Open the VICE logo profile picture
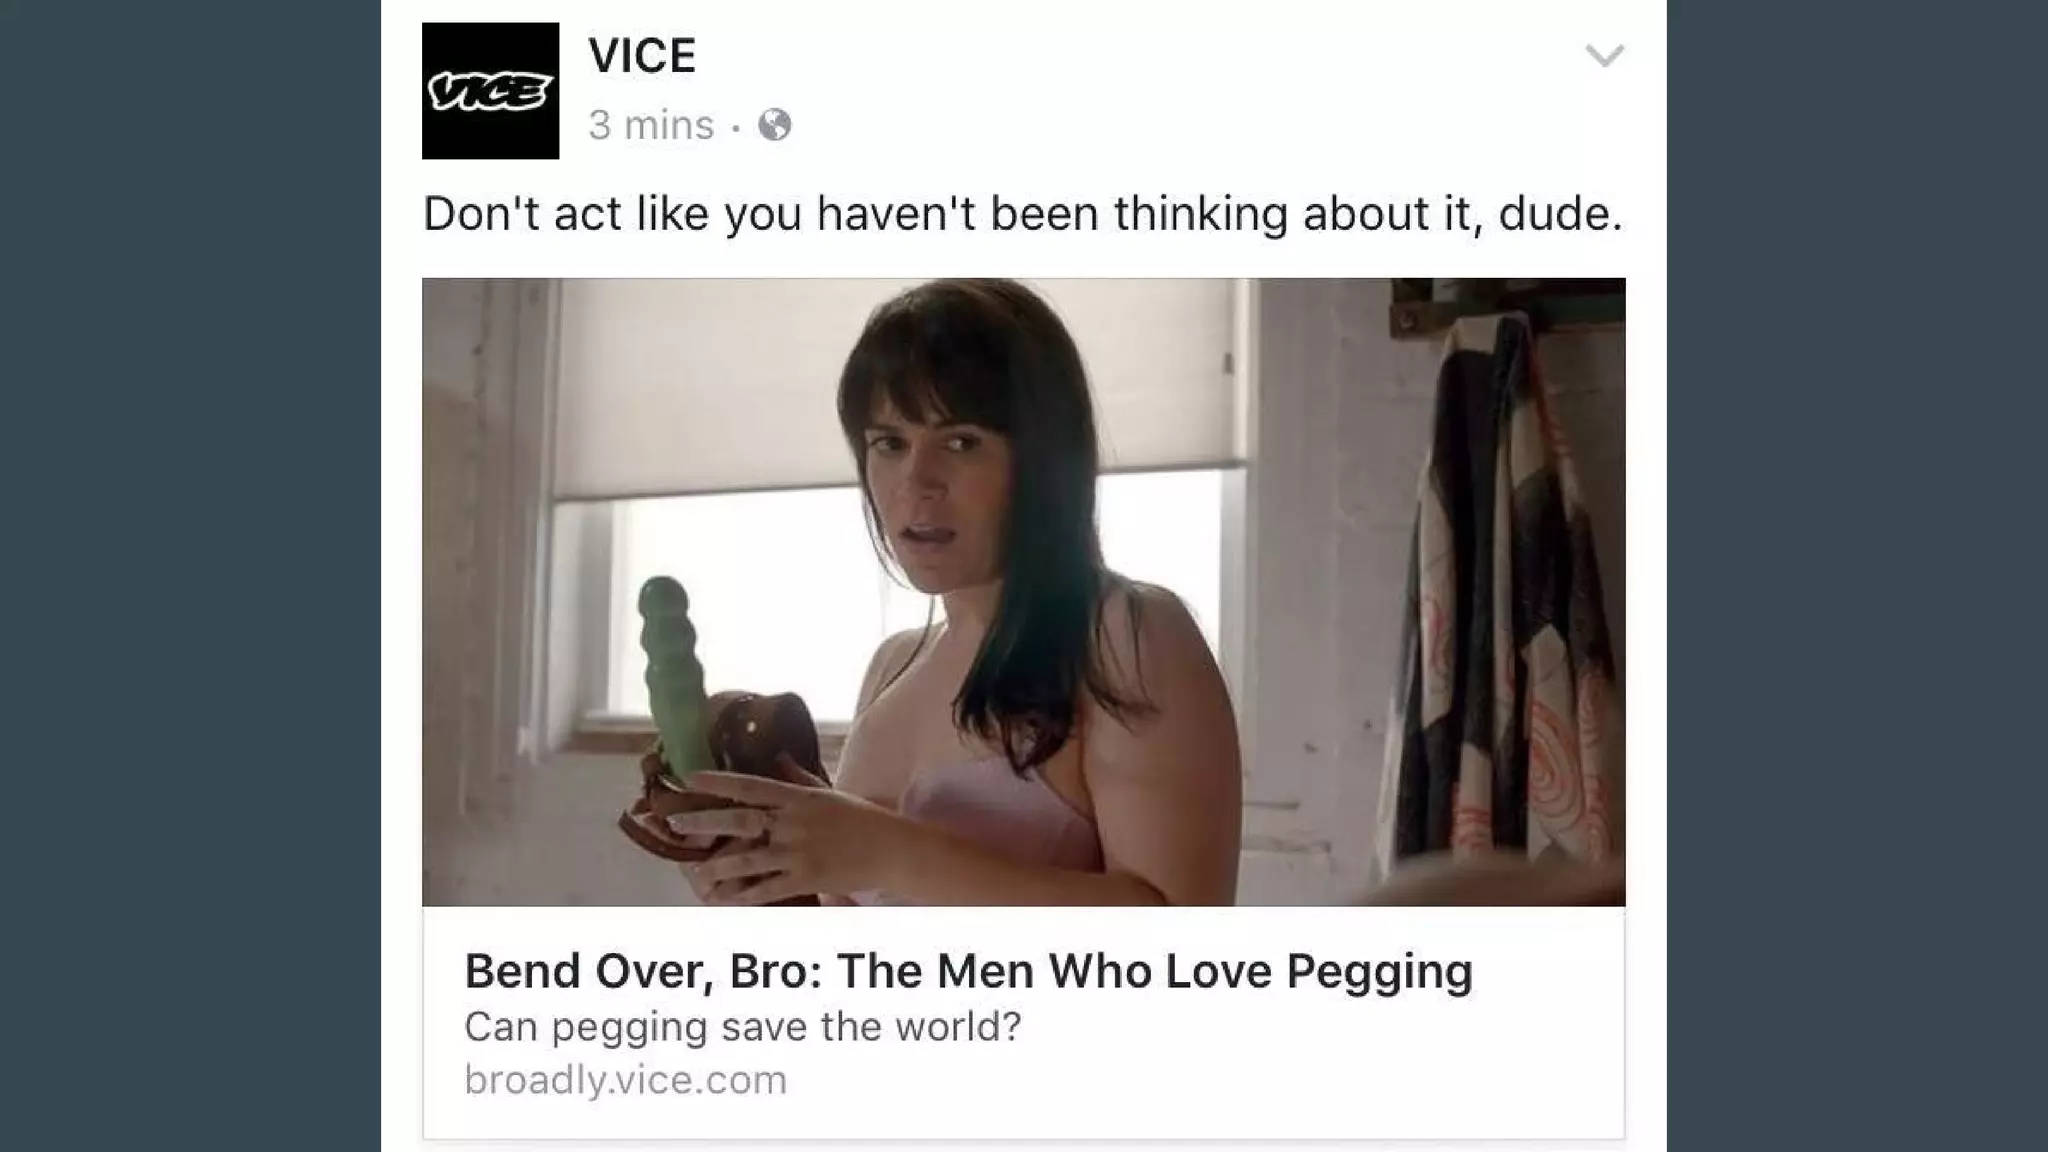 tap(490, 91)
